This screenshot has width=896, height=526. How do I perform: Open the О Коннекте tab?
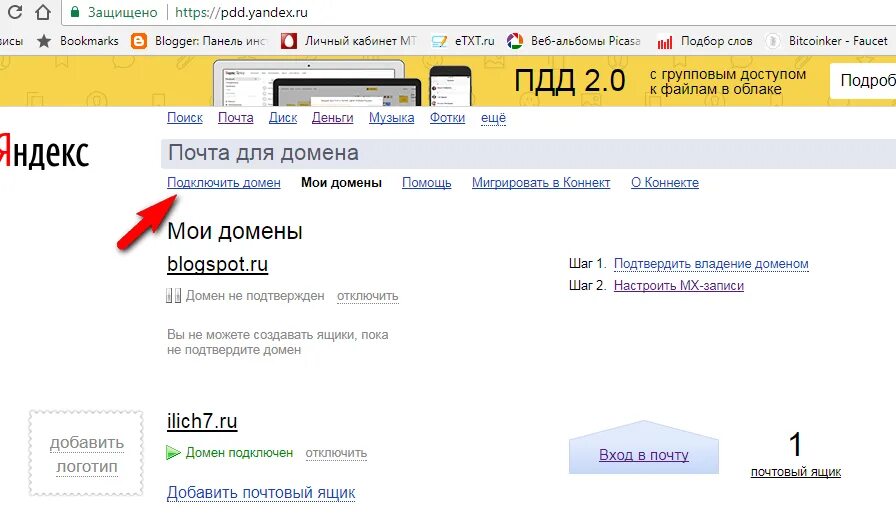[665, 183]
